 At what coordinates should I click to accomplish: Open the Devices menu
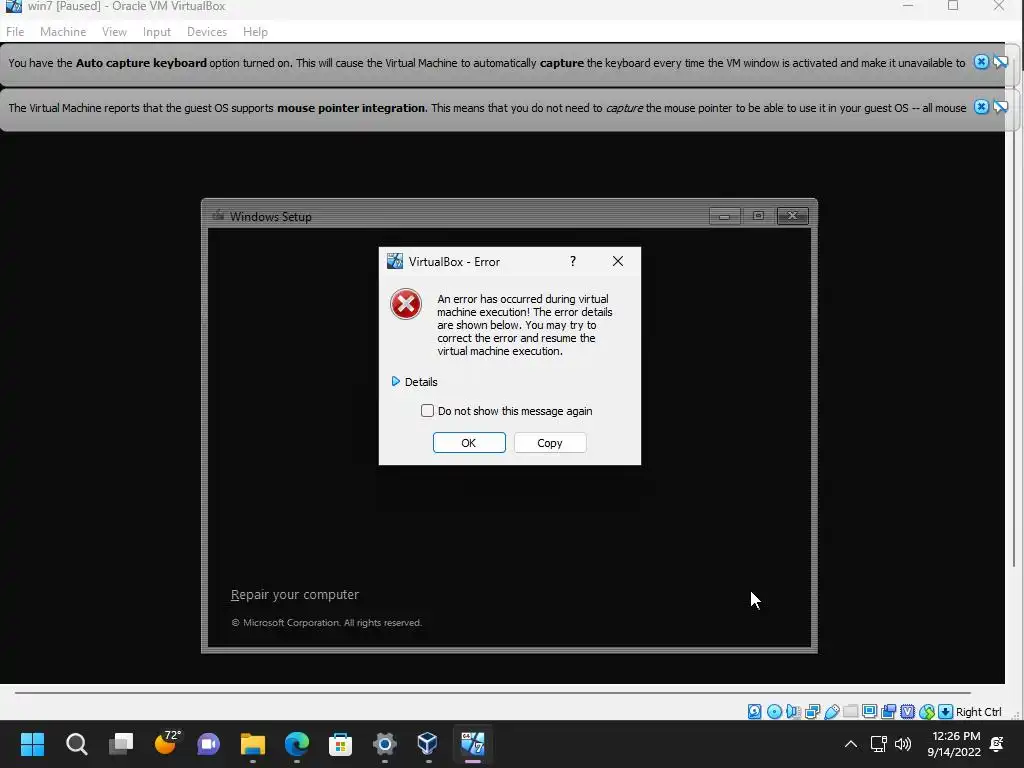pos(207,31)
